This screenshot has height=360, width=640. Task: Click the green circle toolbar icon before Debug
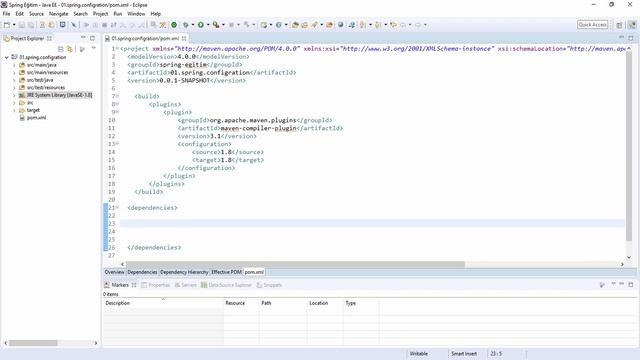174,25
